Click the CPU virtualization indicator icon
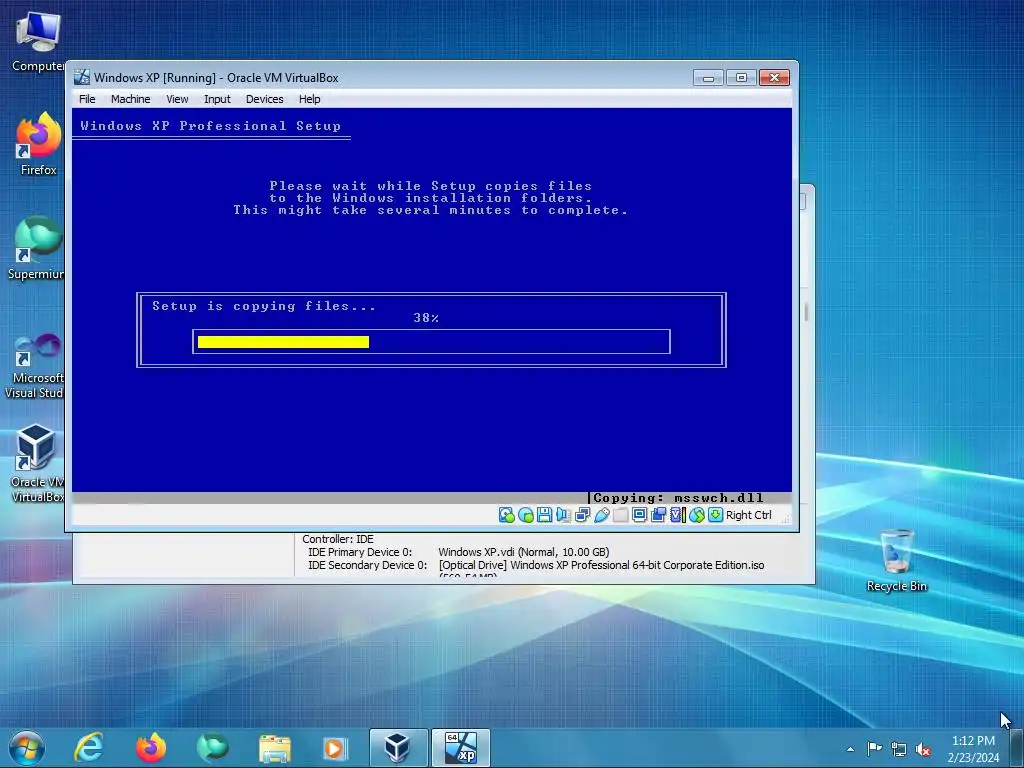Screen dimensions: 1024x768 tap(677, 515)
